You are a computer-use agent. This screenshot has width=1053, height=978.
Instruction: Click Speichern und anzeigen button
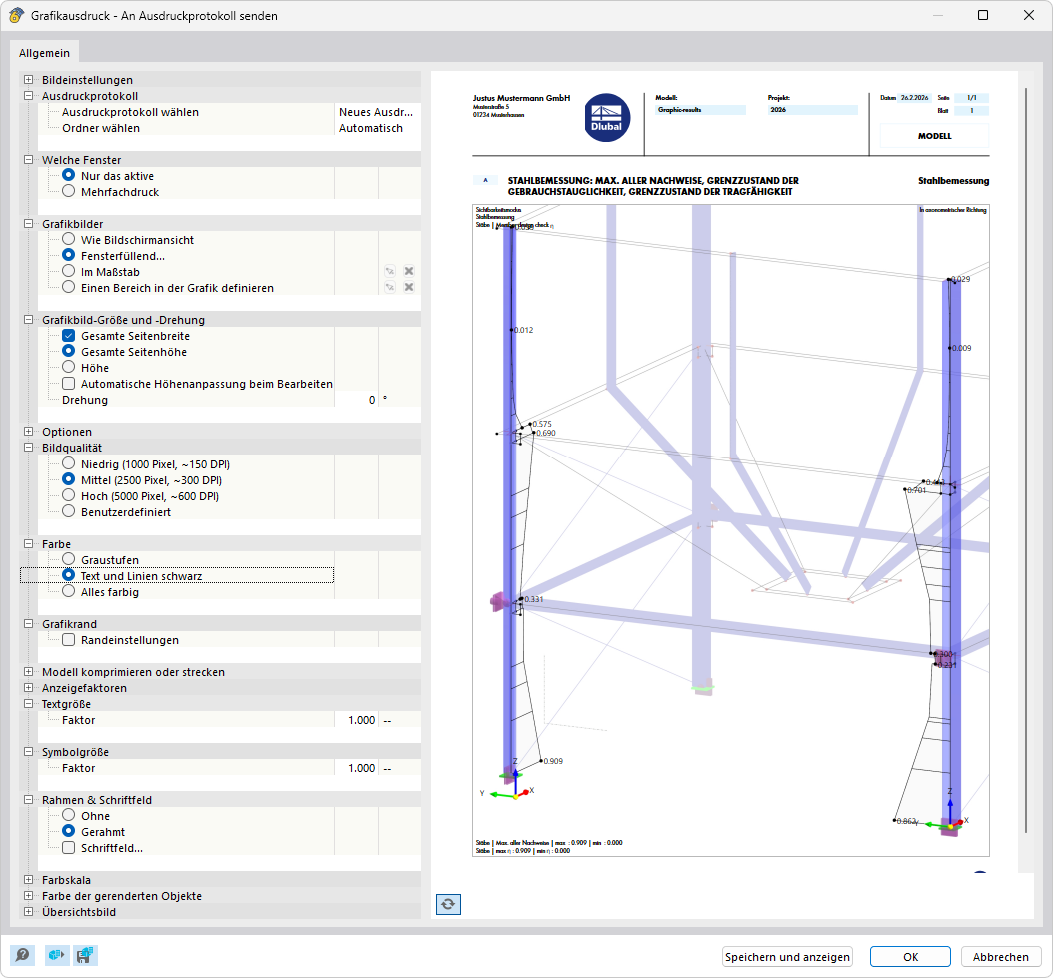tap(787, 957)
